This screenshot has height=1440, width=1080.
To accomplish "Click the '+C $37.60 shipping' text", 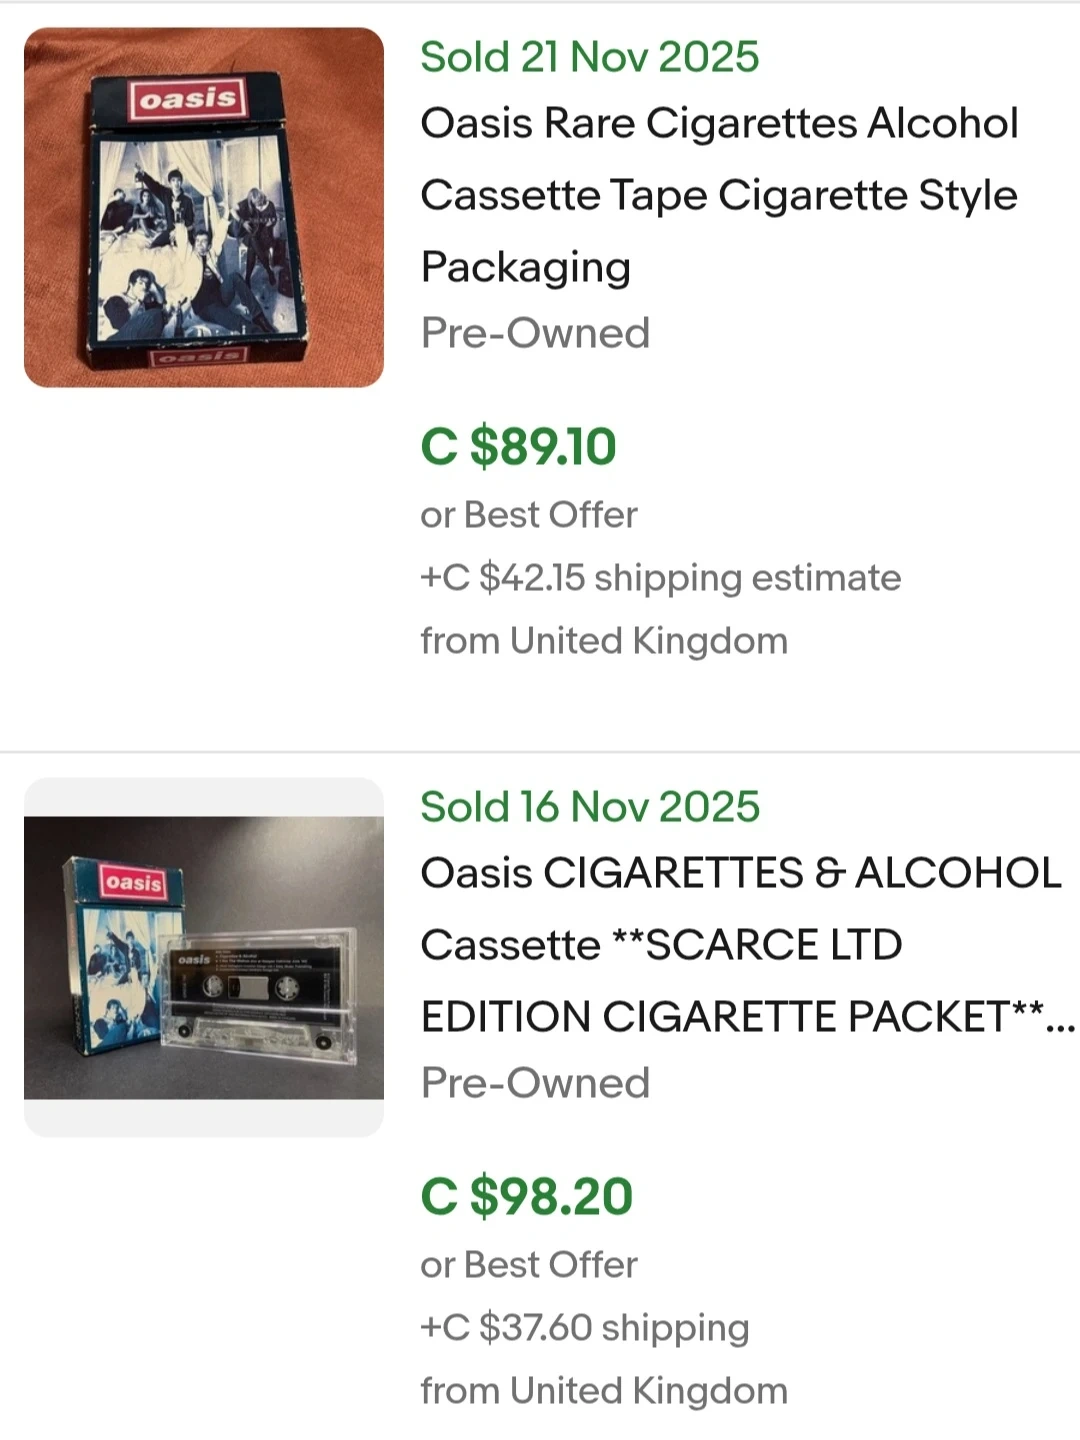I will [x=584, y=1328].
